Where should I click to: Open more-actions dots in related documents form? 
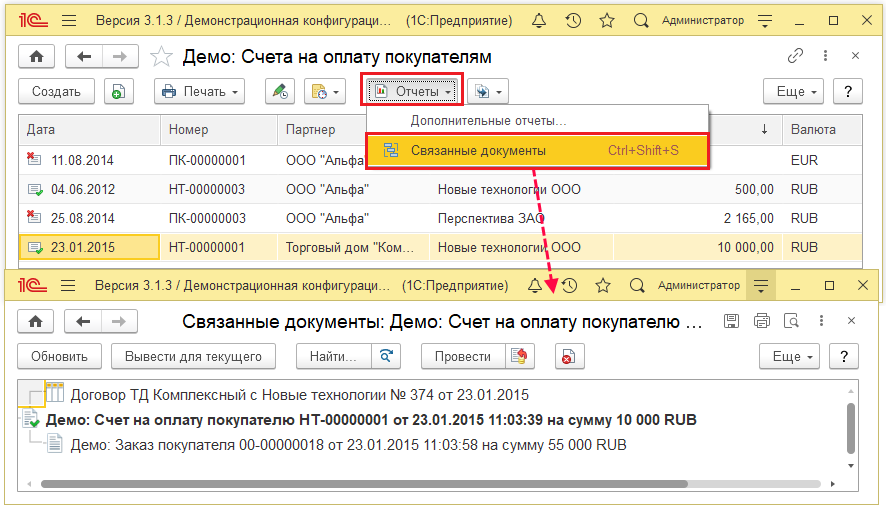(x=822, y=321)
